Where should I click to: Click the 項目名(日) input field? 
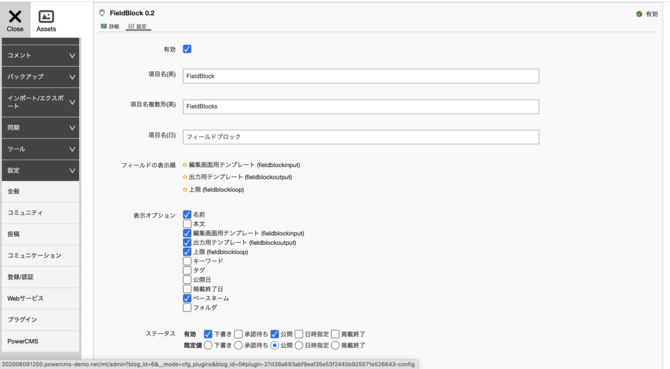361,137
